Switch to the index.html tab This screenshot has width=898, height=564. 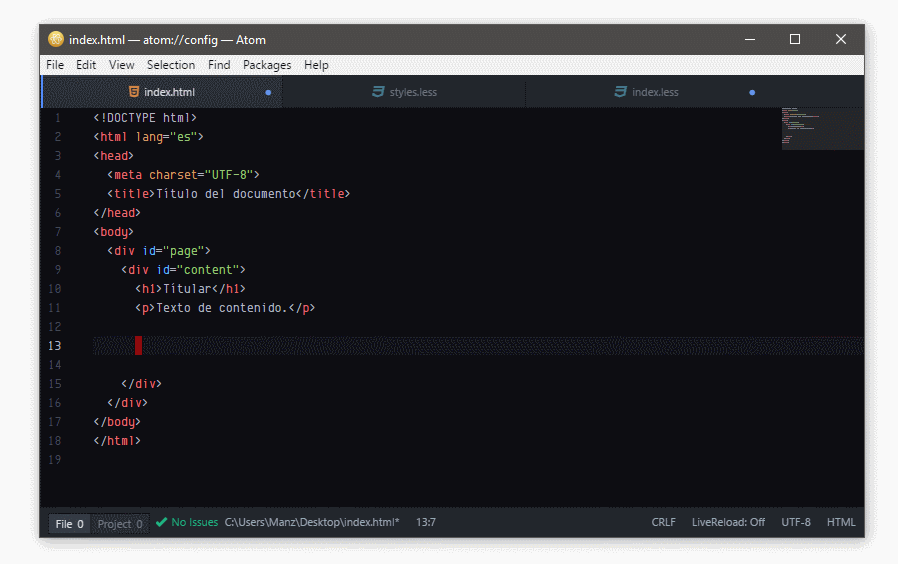[x=162, y=92]
